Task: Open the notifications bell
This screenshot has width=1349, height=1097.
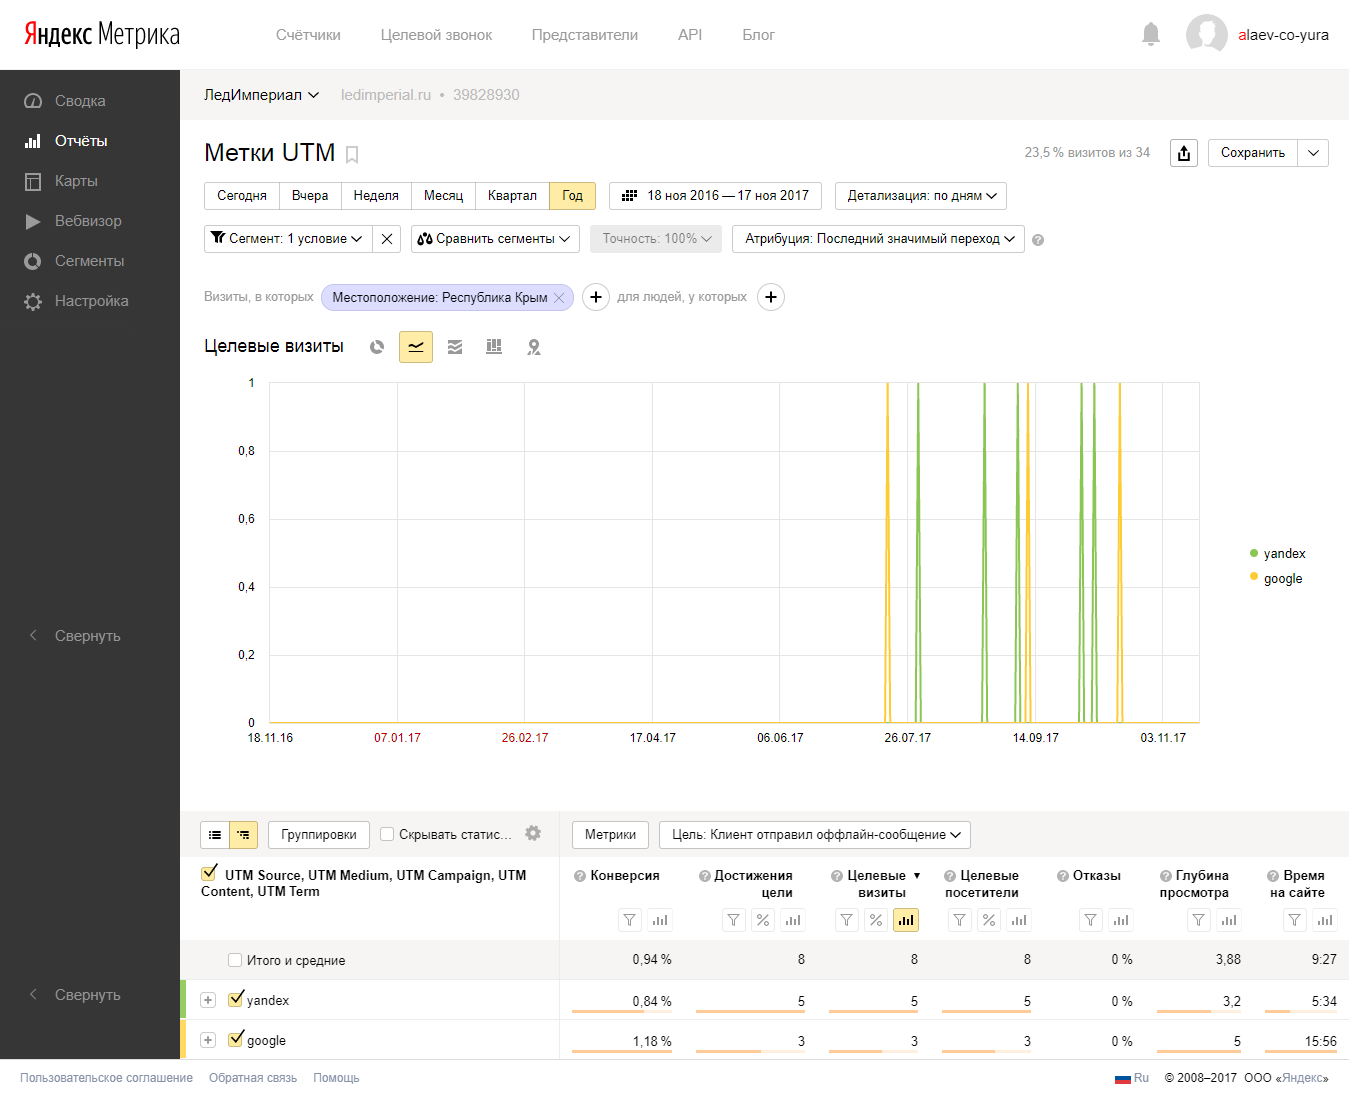Action: (x=1151, y=35)
